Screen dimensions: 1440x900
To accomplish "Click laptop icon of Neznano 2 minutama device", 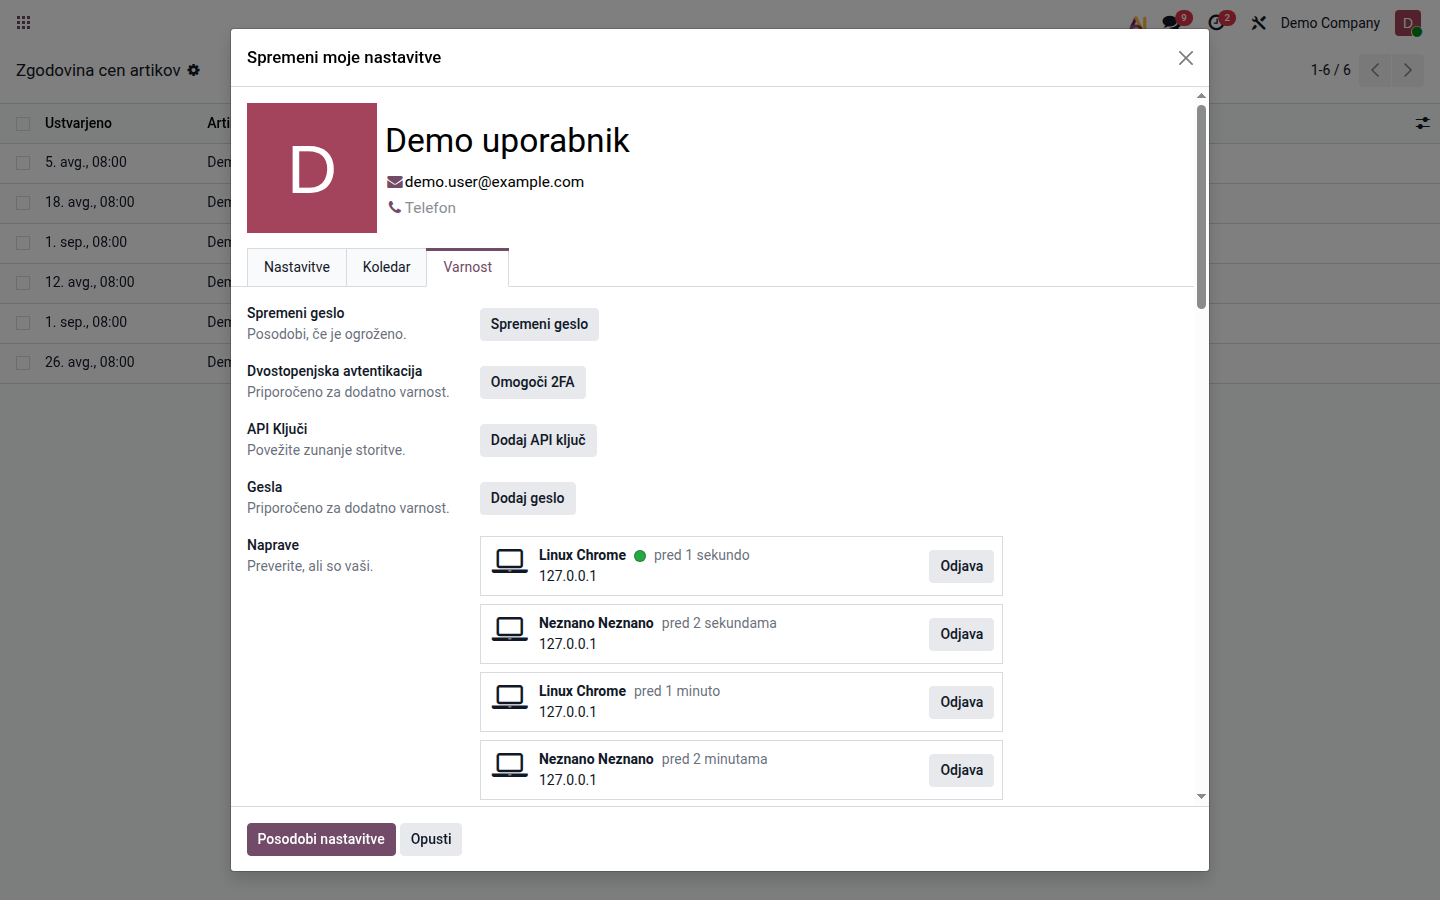I will point(510,766).
